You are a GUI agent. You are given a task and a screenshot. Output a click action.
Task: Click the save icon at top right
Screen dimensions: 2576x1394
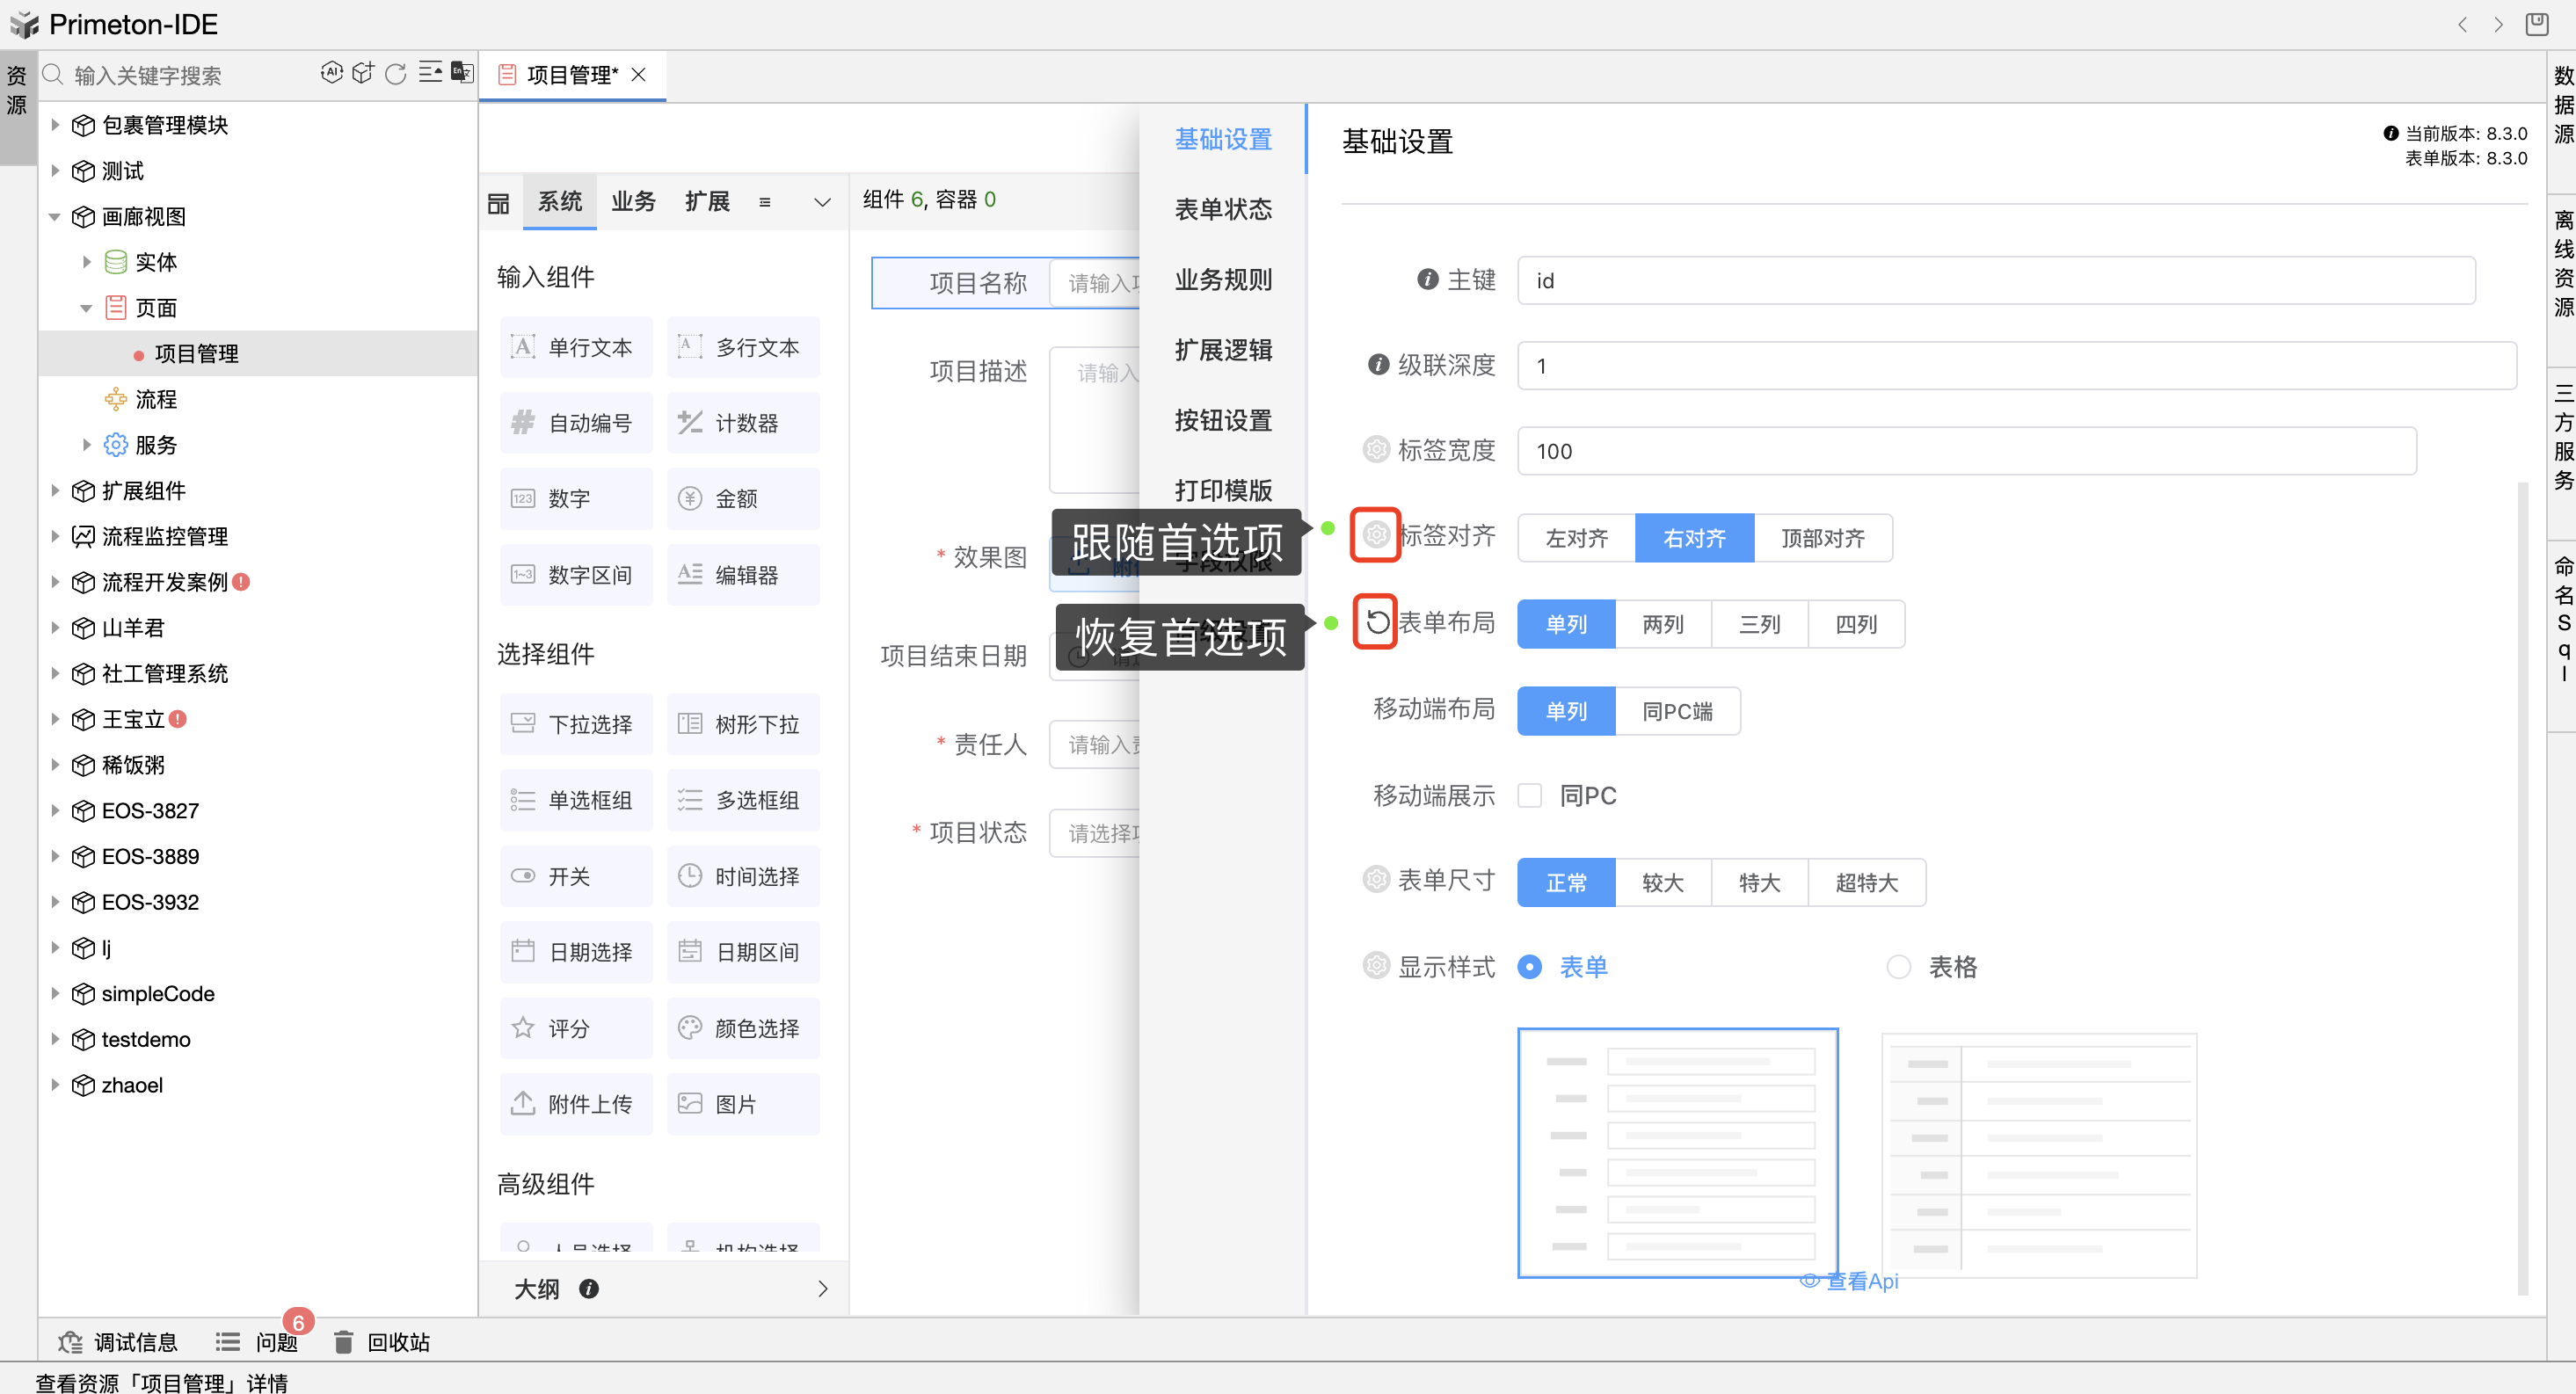pyautogui.click(x=2536, y=24)
